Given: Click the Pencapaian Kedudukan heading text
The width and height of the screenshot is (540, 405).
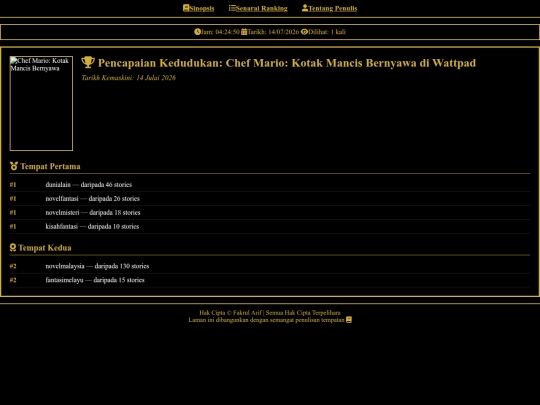Looking at the screenshot, I should pyautogui.click(x=287, y=63).
